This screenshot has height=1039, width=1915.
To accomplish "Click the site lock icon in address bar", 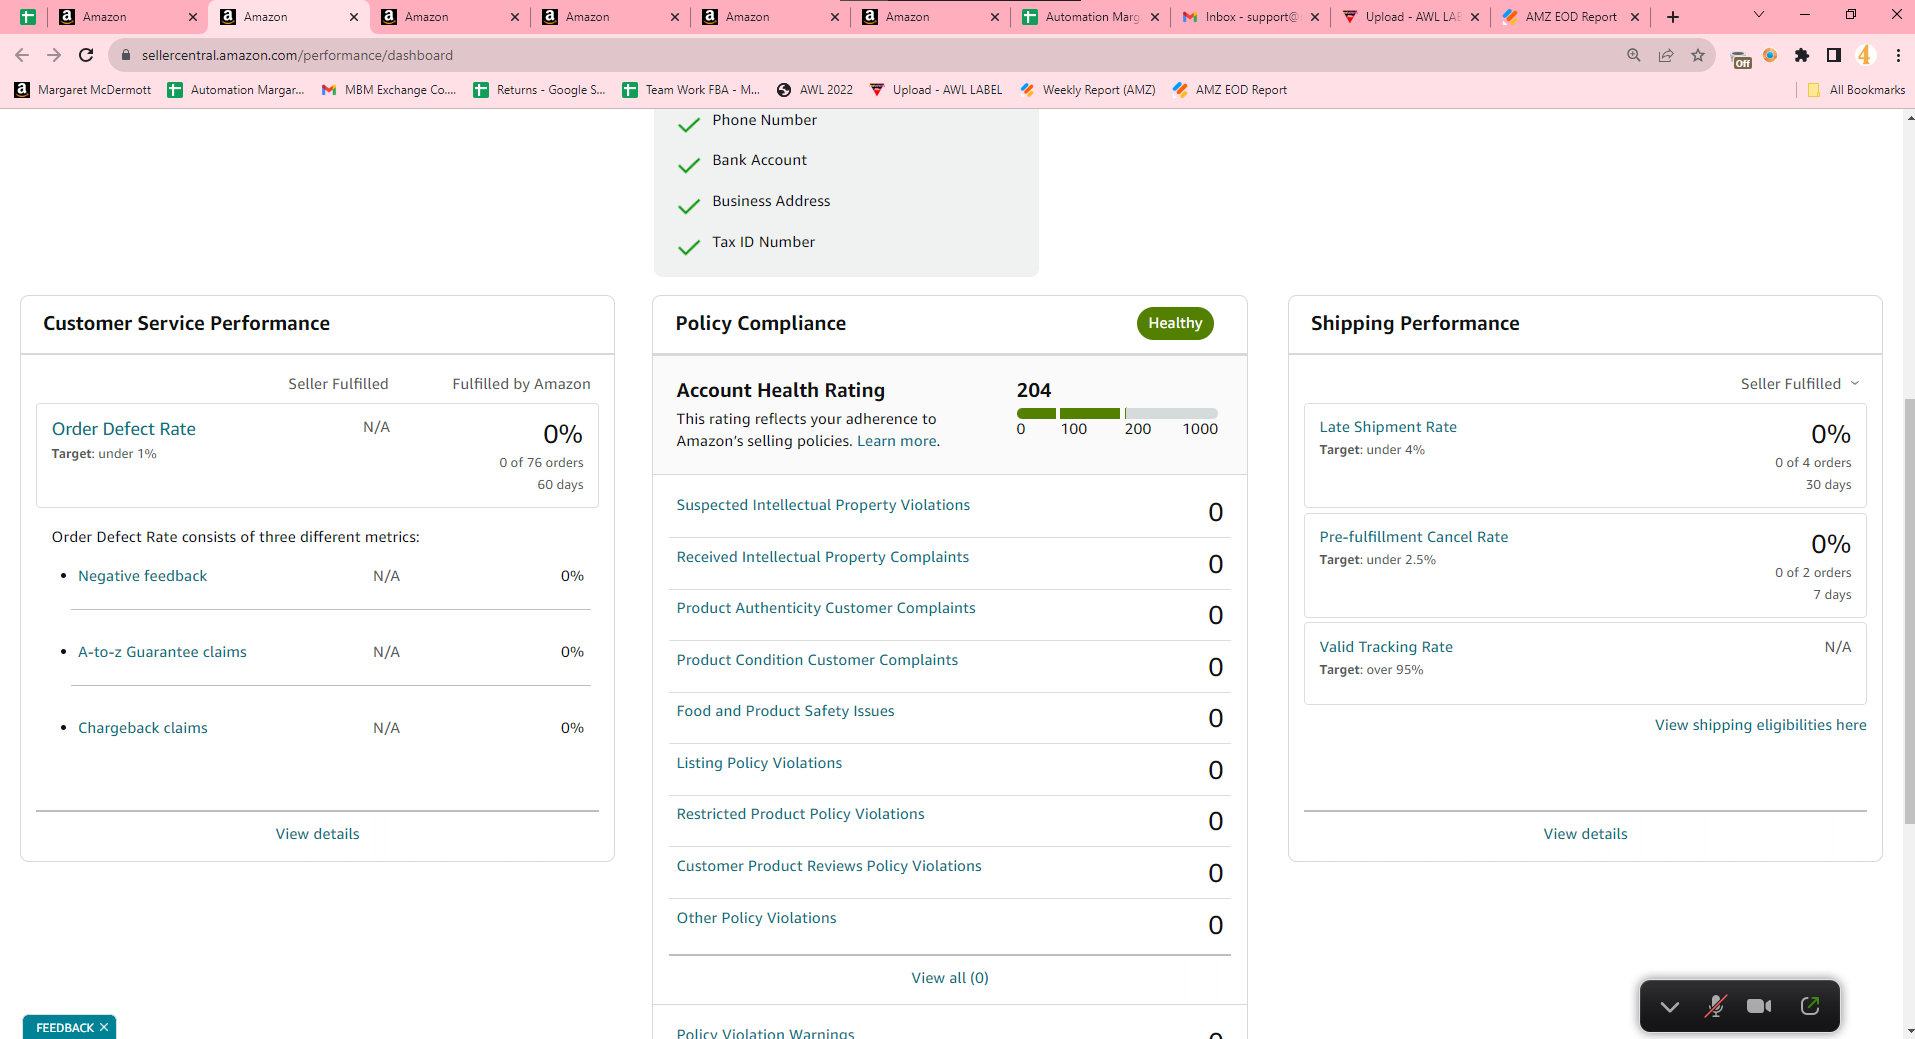I will pos(125,55).
